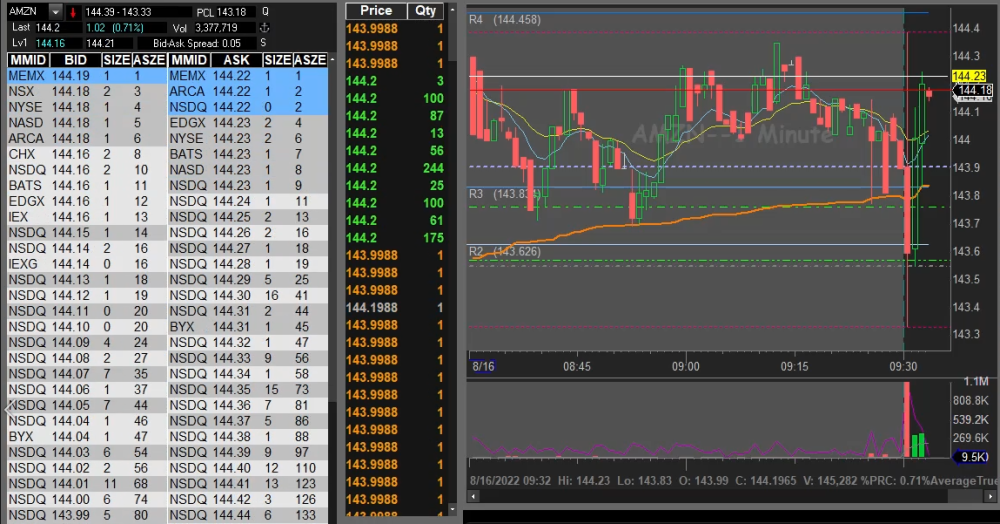Toggle the anchor icon next to volume
Image resolution: width=1000 pixels, height=524 pixels.
264,27
